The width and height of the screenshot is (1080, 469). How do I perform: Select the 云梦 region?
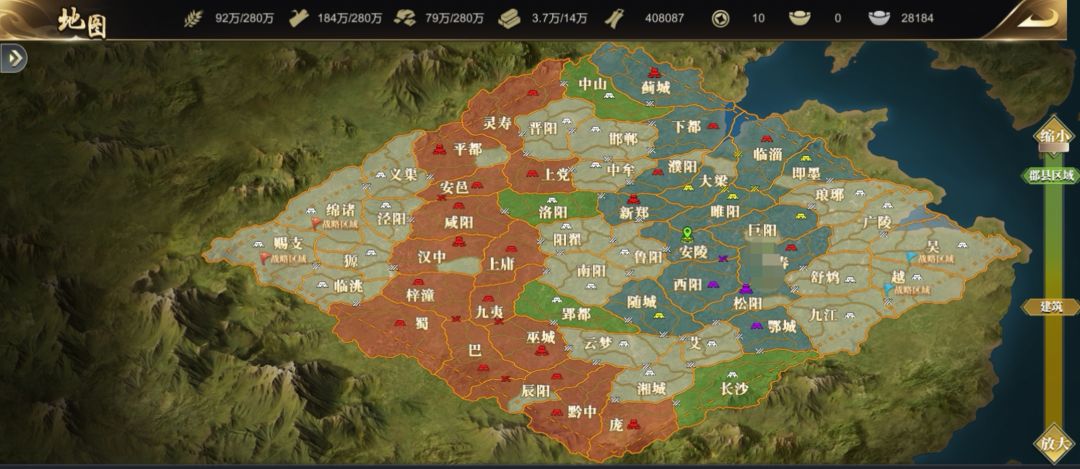tap(597, 344)
